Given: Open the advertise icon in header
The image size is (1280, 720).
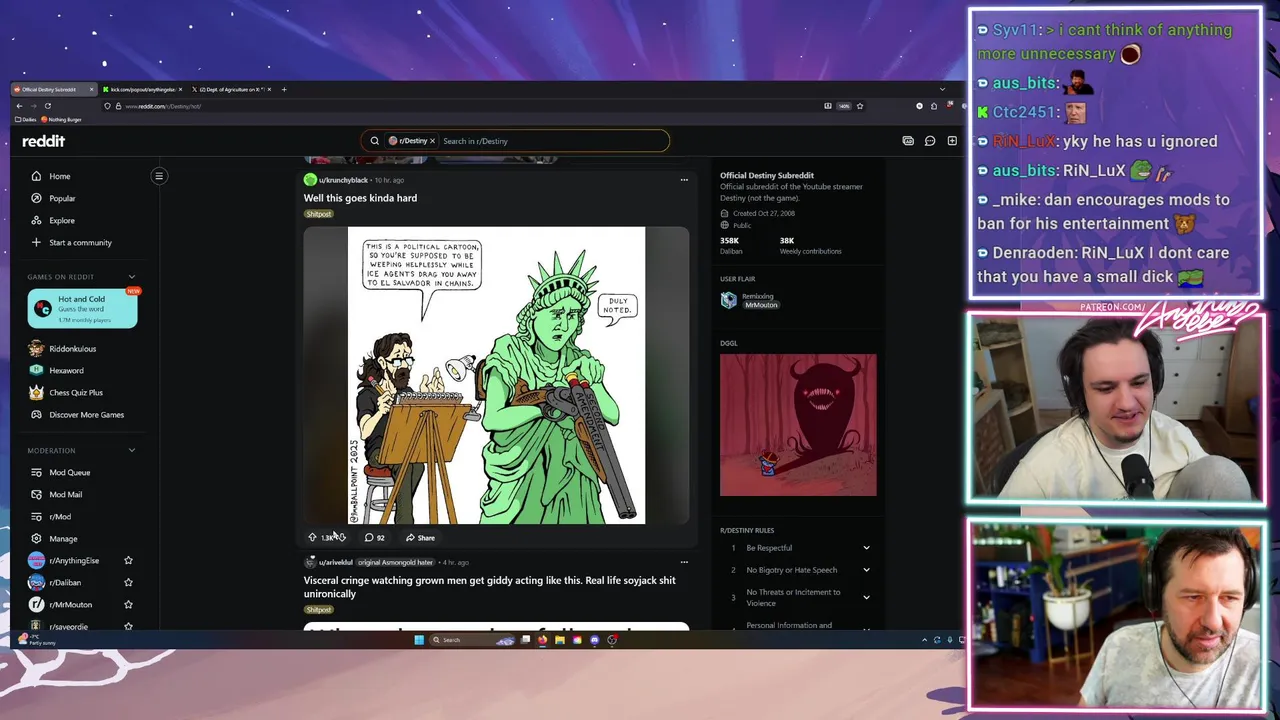Looking at the screenshot, I should coord(907,141).
